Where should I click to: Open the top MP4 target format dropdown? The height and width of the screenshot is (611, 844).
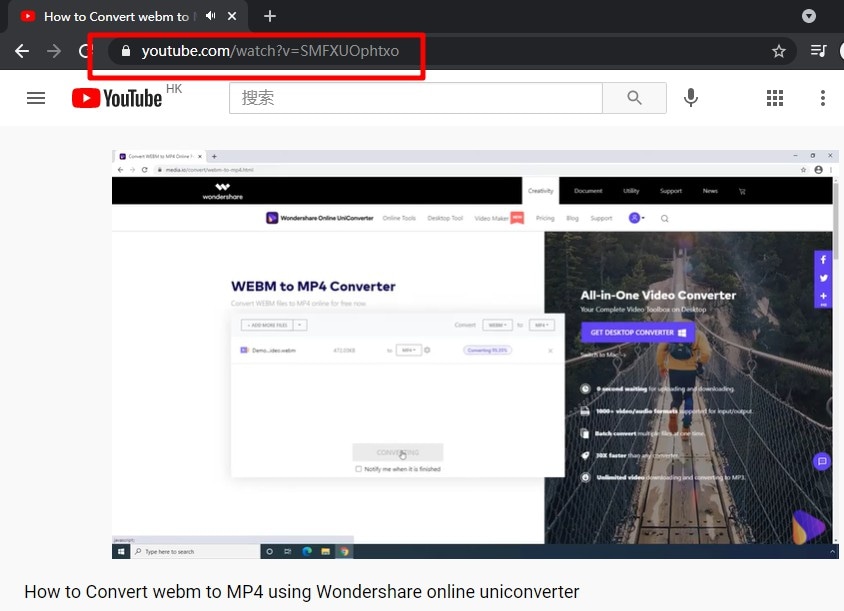(x=541, y=325)
